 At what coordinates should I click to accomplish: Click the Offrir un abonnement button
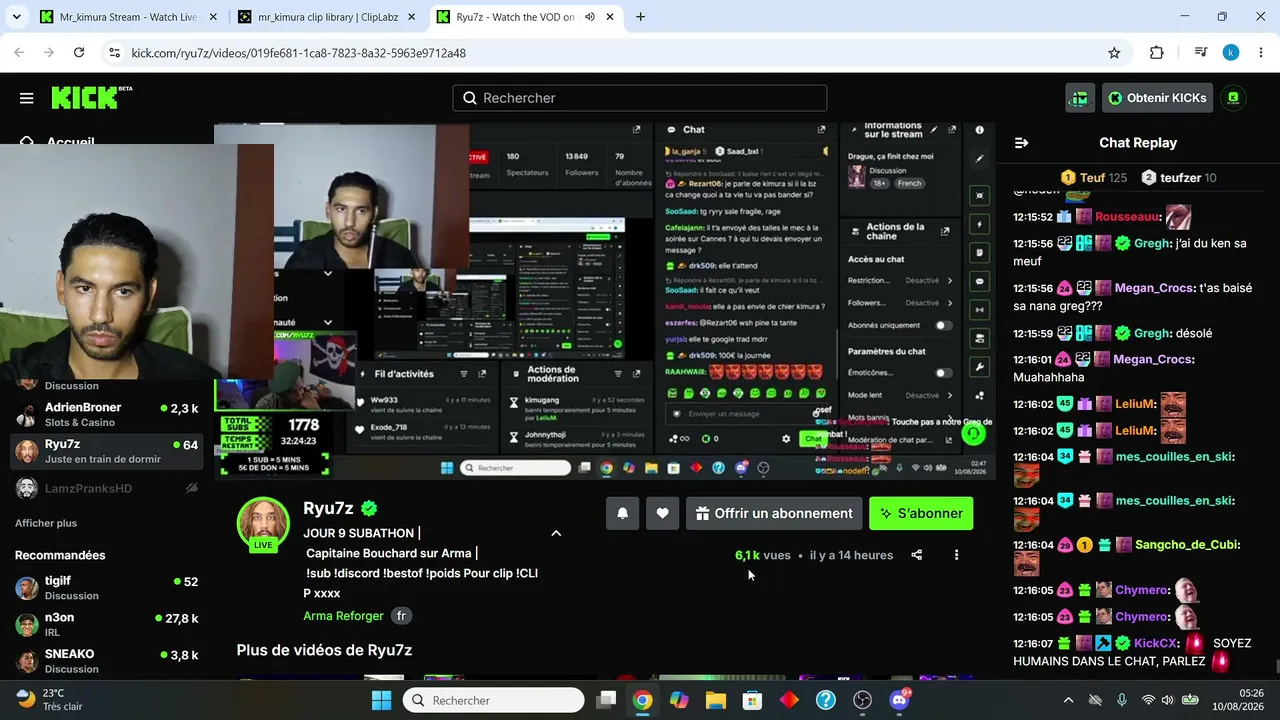774,513
